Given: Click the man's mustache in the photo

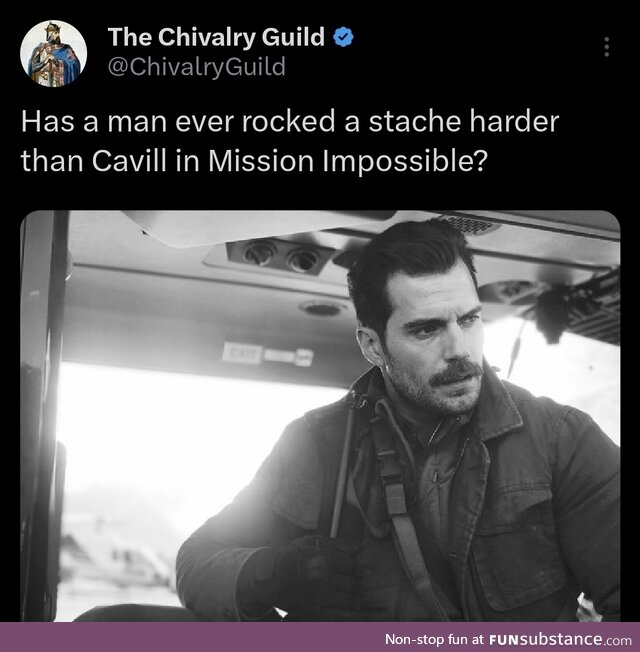Looking at the screenshot, I should (455, 372).
